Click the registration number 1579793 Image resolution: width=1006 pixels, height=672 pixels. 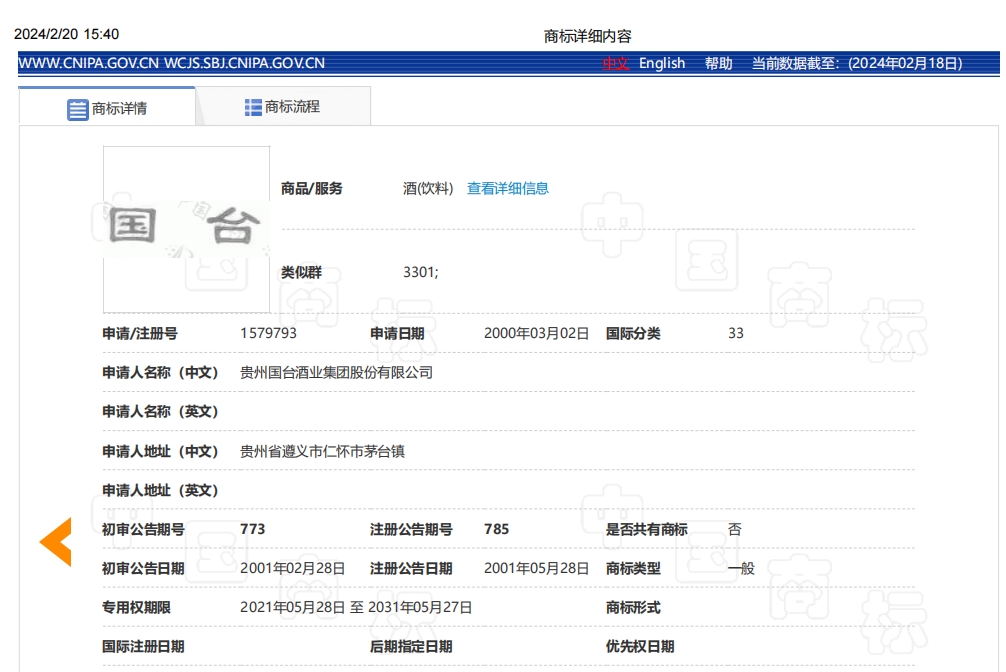(x=268, y=333)
